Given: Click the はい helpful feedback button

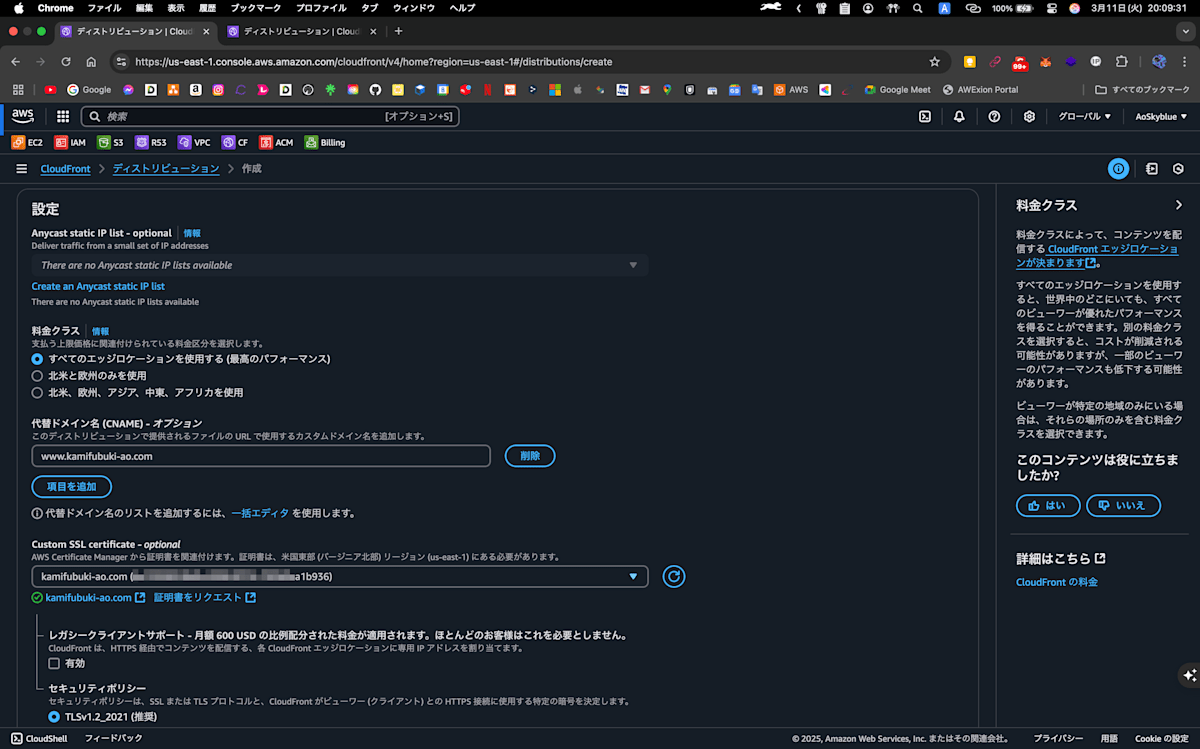Looking at the screenshot, I should pos(1048,506).
